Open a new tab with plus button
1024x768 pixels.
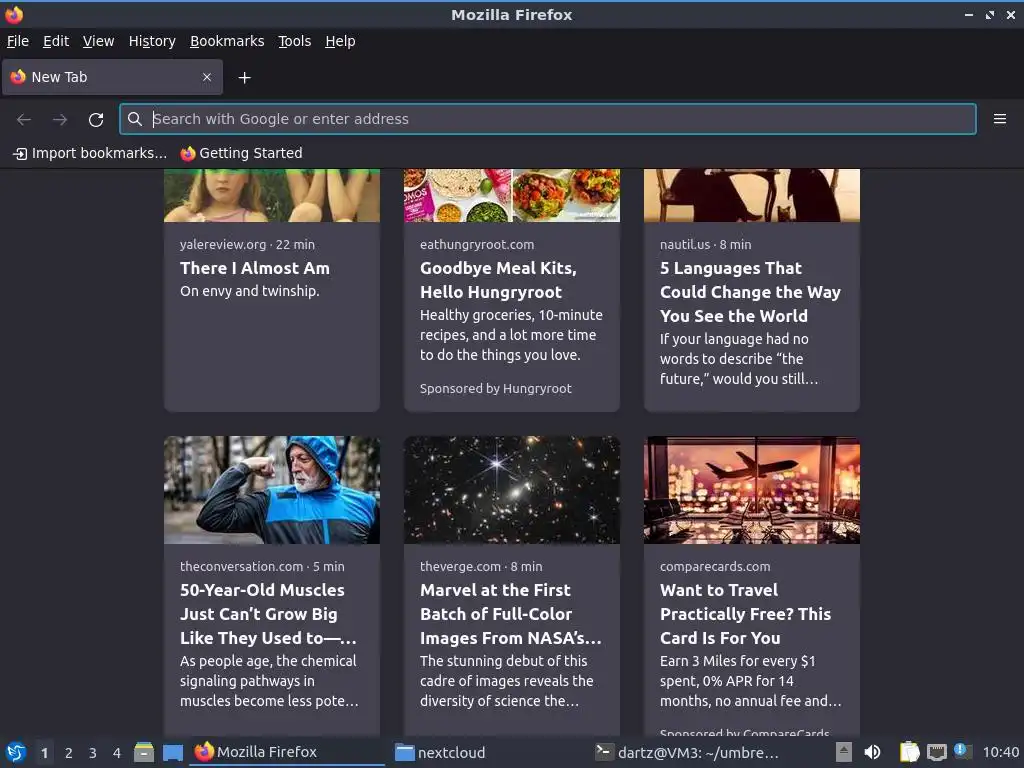coord(244,78)
